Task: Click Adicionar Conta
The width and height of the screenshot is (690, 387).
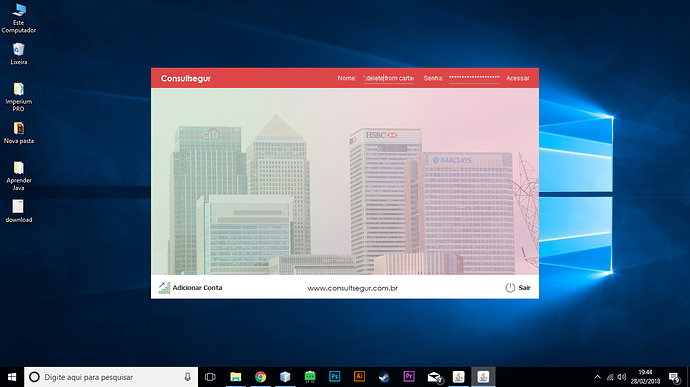Action: pos(197,287)
